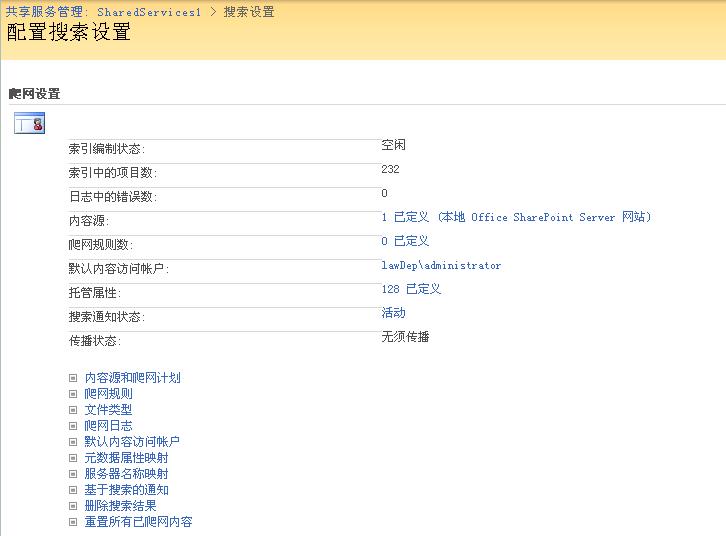726x536 pixels.
Task: Click the 232 items in index value
Action: click(x=390, y=169)
